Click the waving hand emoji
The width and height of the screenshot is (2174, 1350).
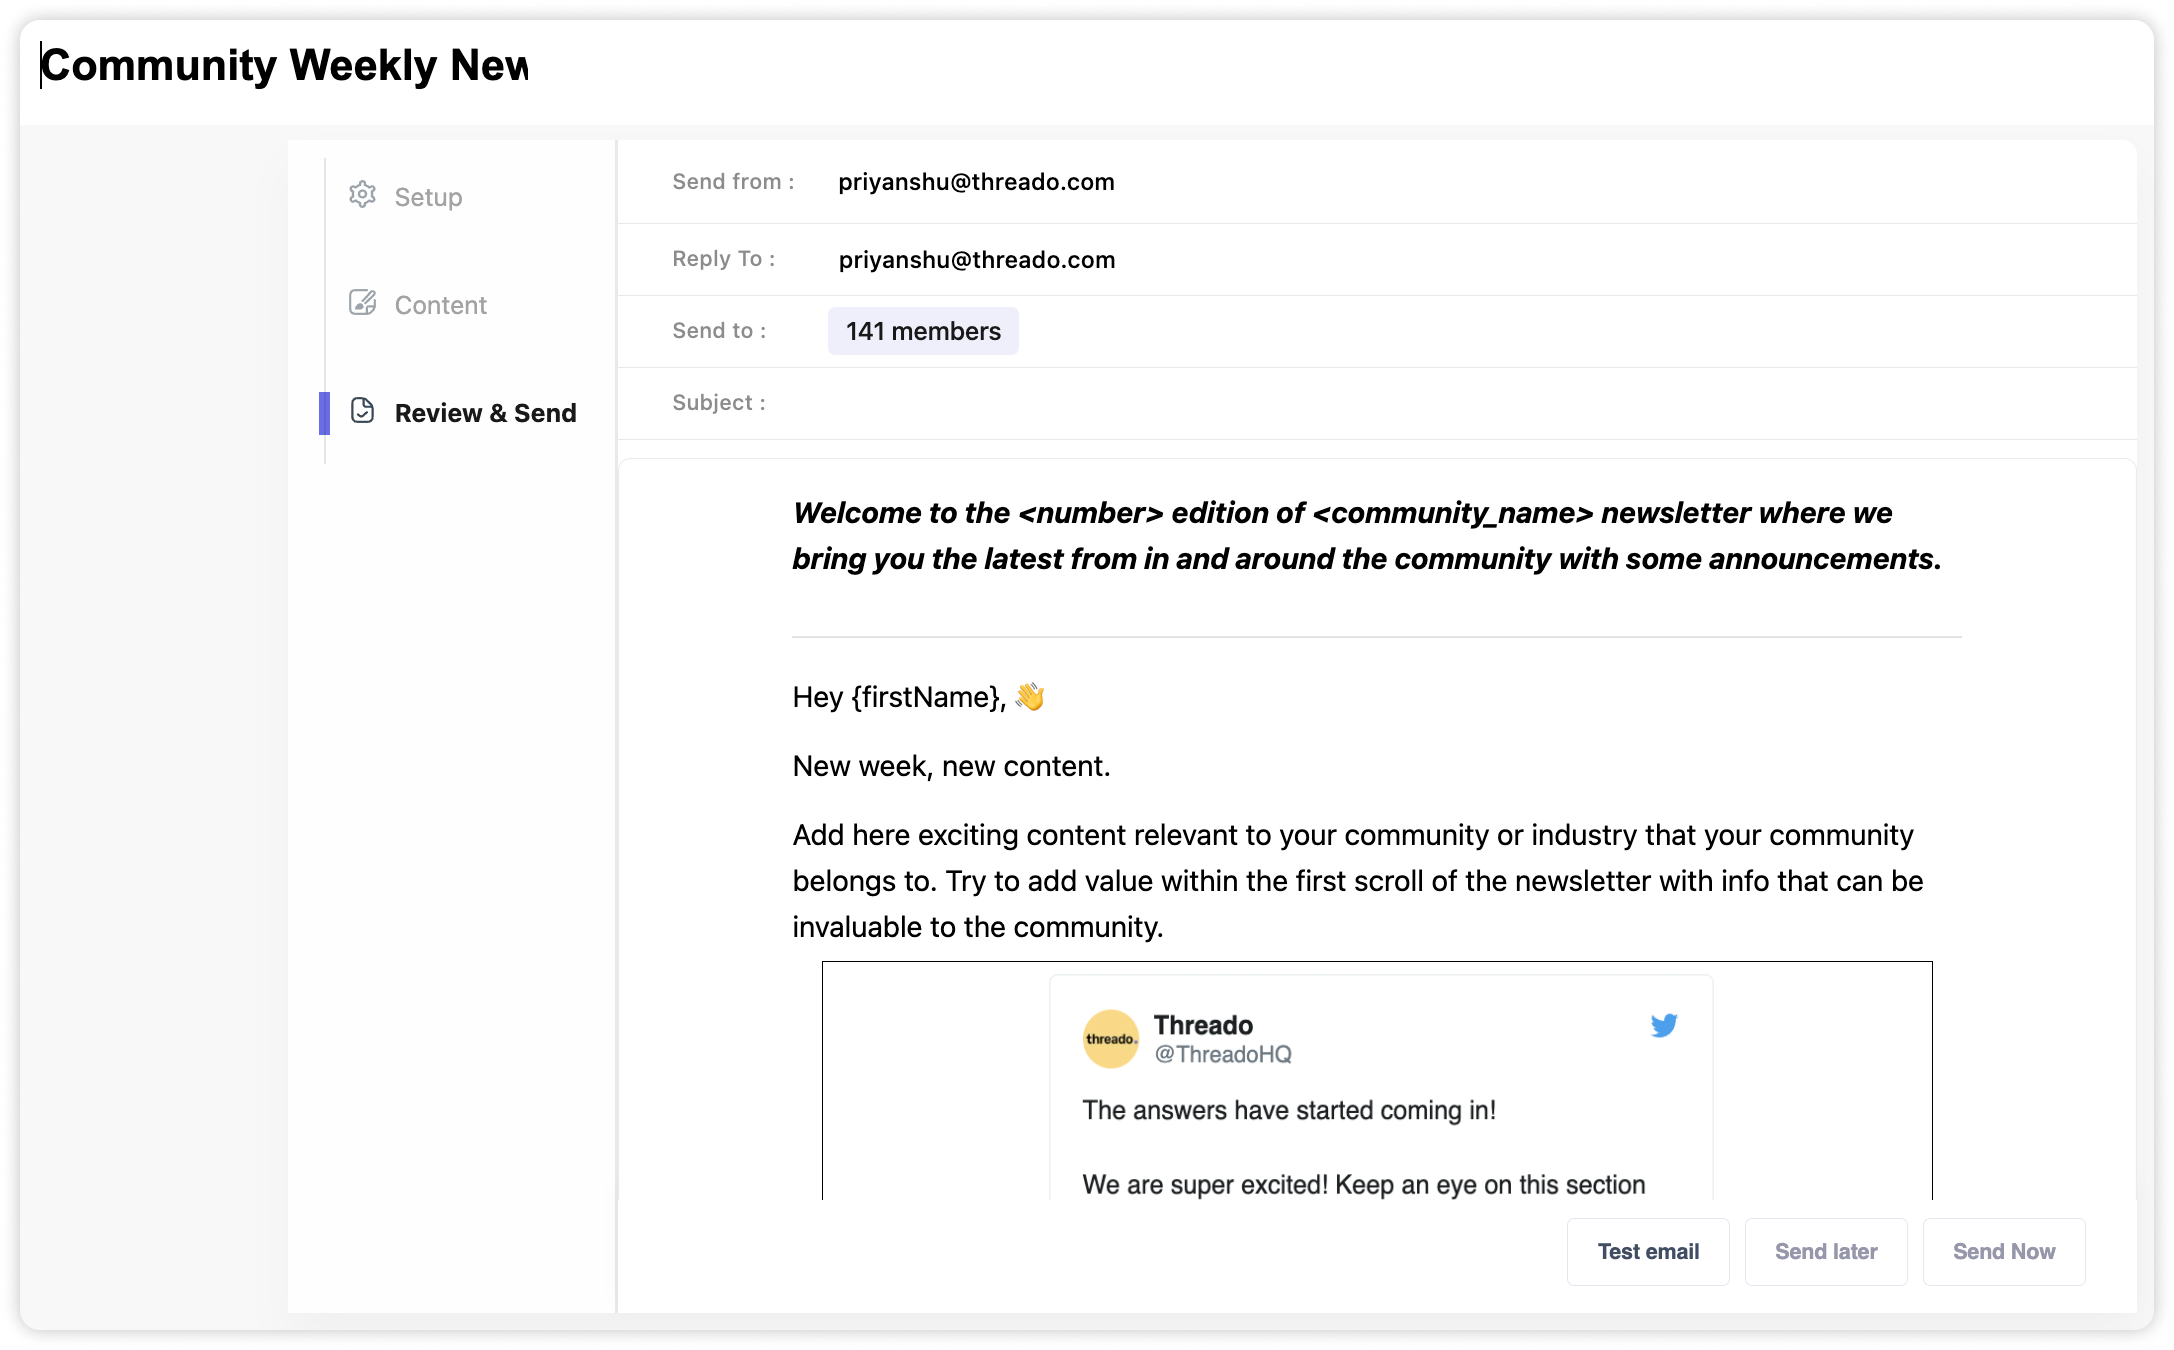(x=1030, y=697)
